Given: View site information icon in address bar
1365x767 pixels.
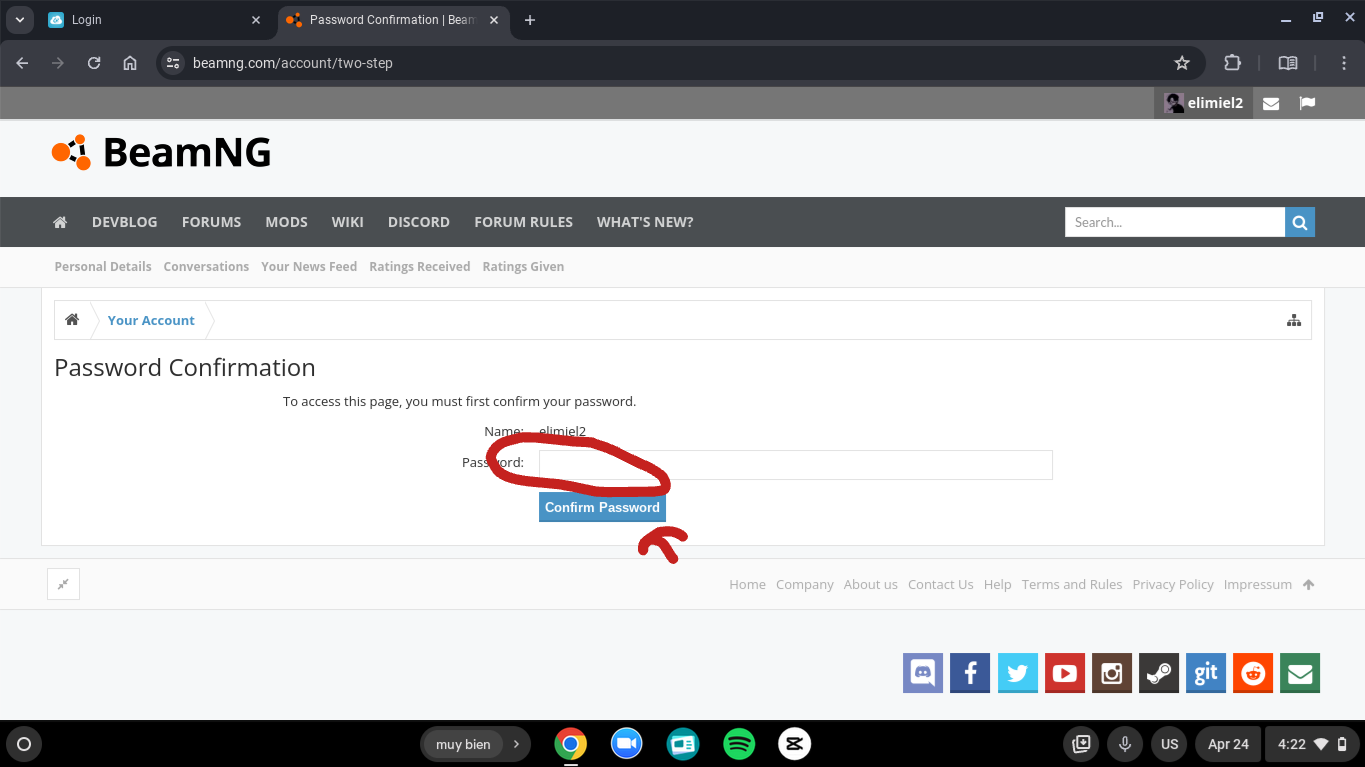Looking at the screenshot, I should [173, 63].
